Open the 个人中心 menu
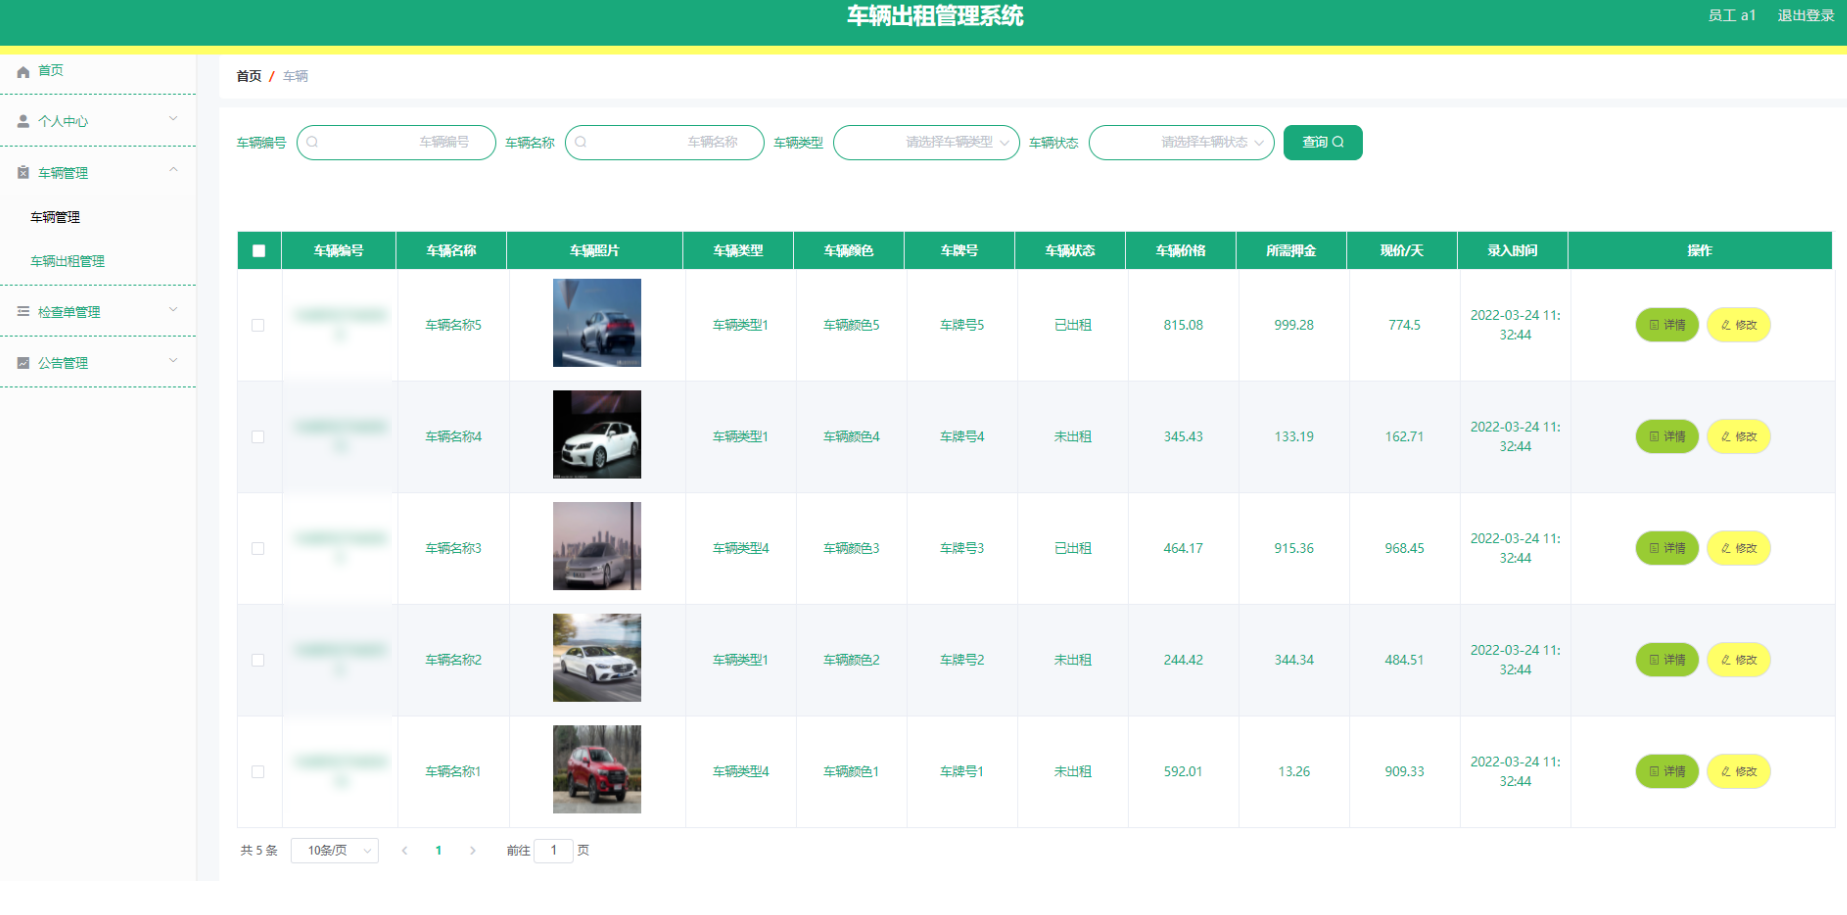The image size is (1847, 915). [x=98, y=121]
